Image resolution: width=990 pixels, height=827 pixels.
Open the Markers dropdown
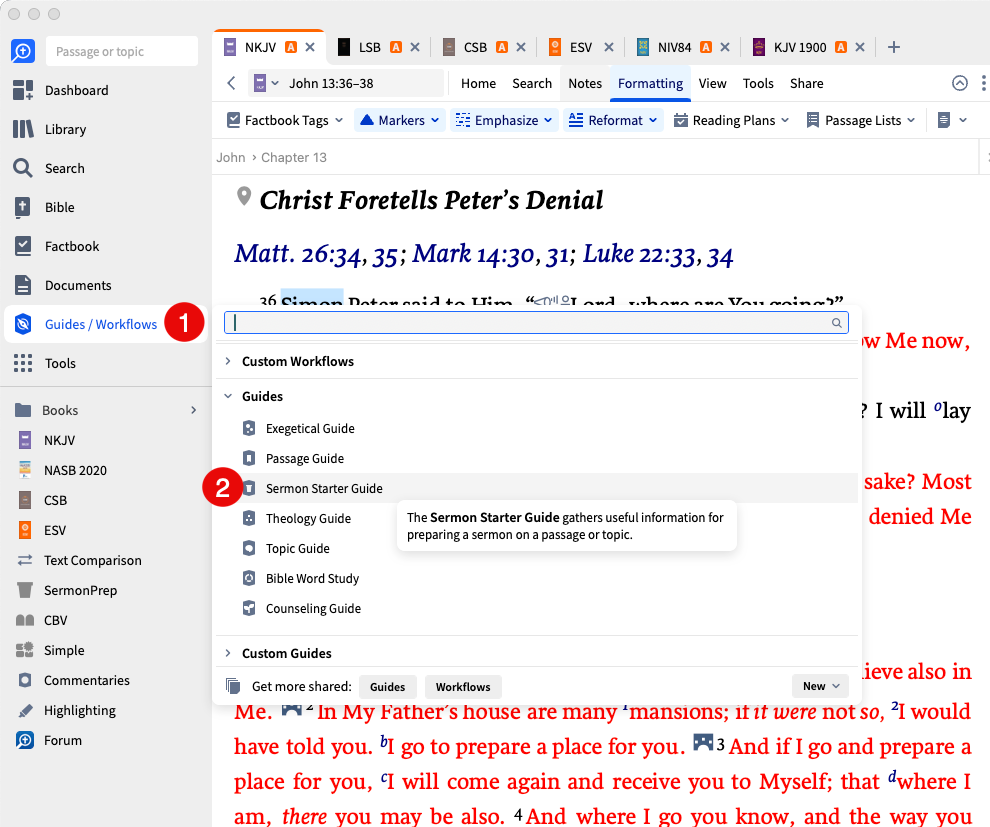[x=400, y=120]
